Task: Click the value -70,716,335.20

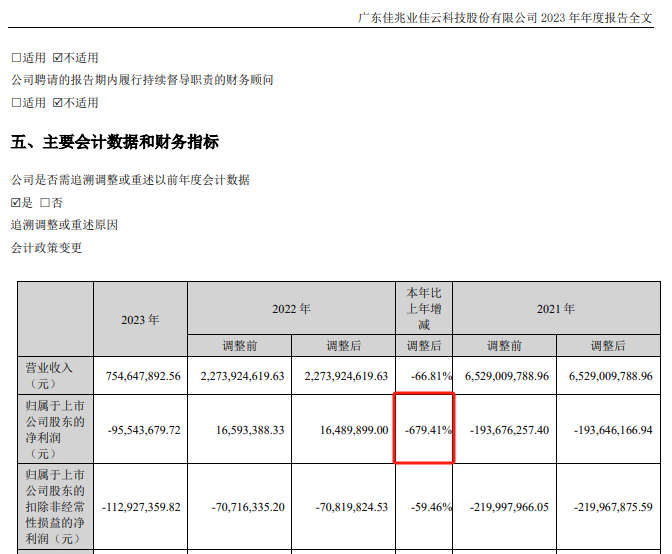Action: (248, 507)
